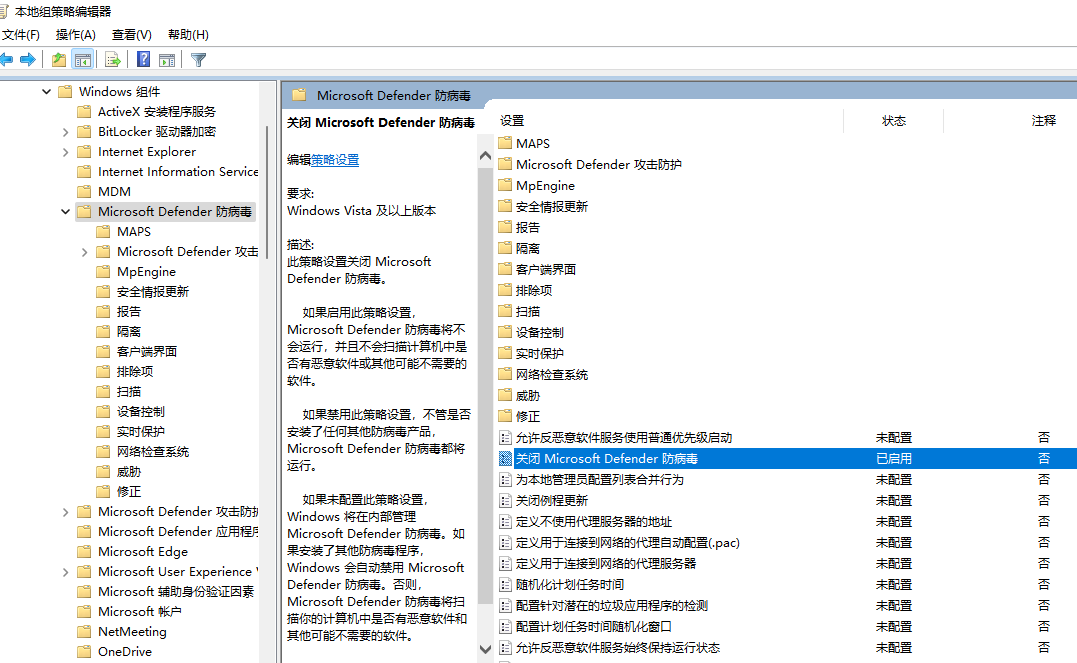Collapse Microsoft Defender 防病毒 tree node

tap(65, 212)
